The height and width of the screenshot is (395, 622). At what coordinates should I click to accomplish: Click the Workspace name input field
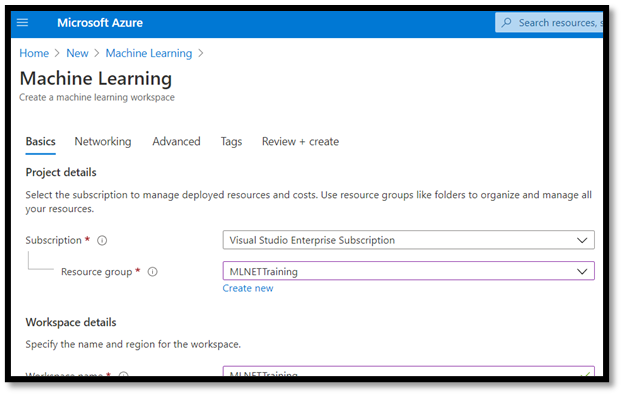[409, 371]
